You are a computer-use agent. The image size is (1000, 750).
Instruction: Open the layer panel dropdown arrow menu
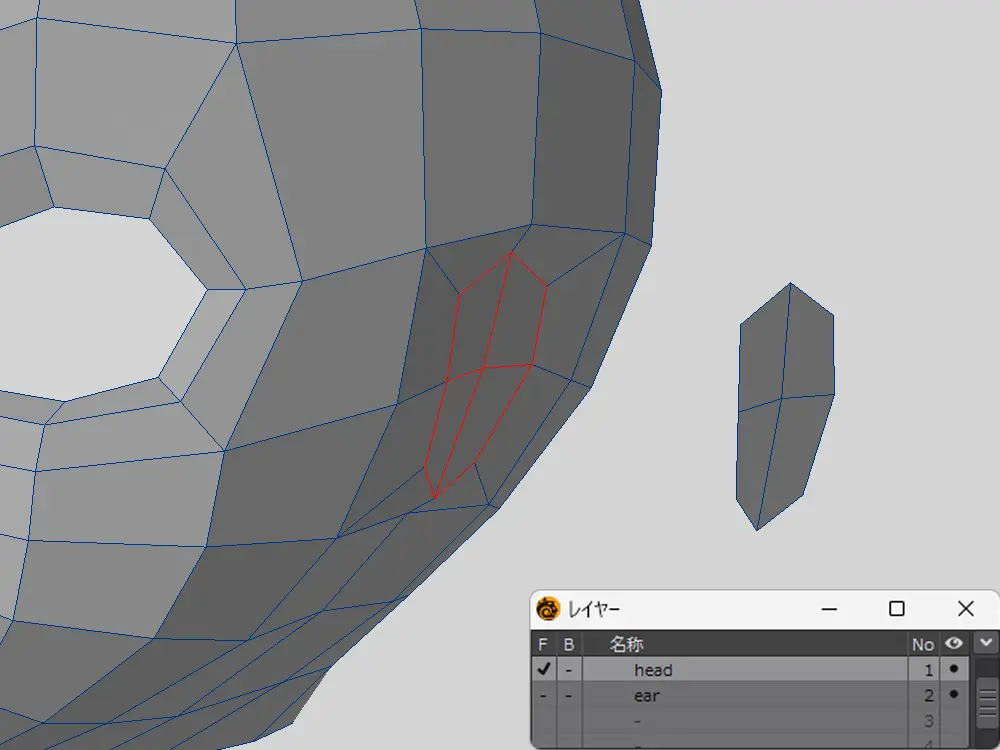click(x=986, y=643)
